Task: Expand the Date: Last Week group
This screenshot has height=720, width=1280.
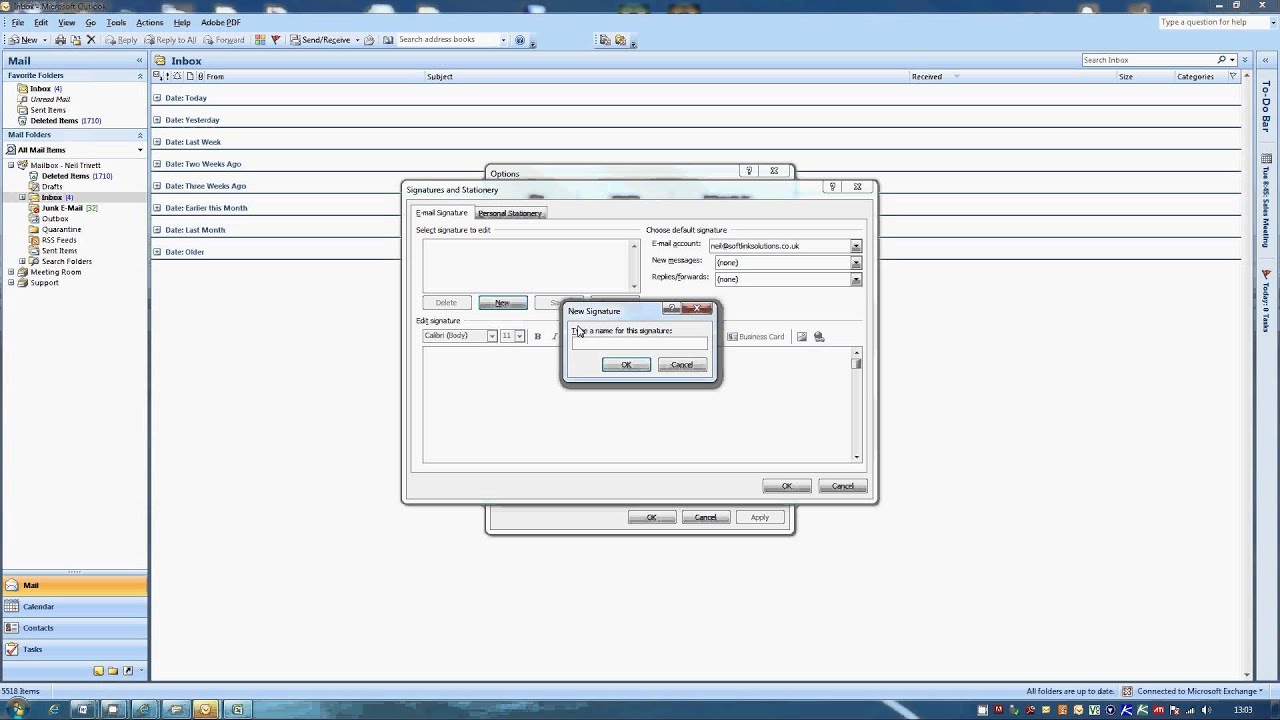Action: point(157,142)
